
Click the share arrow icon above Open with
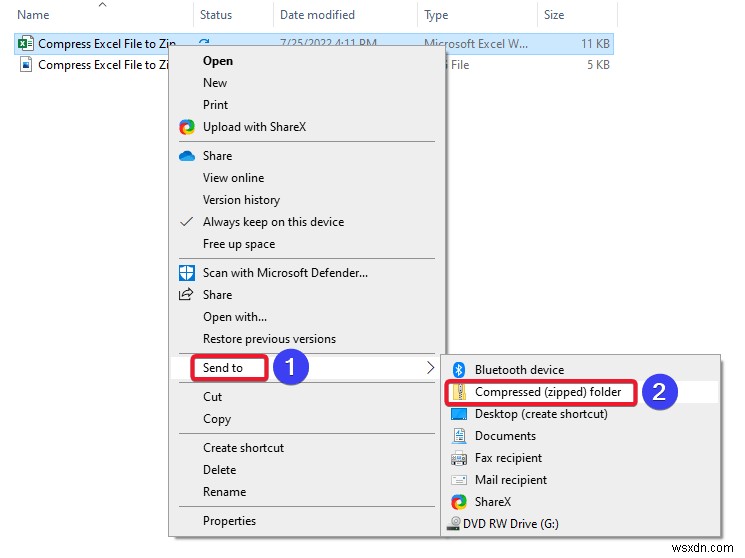click(x=186, y=295)
